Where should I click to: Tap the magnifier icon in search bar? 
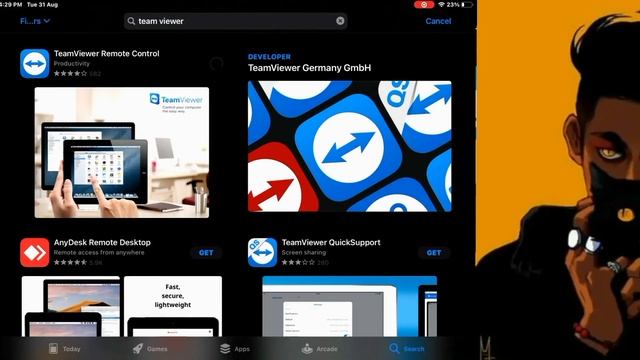click(x=131, y=21)
